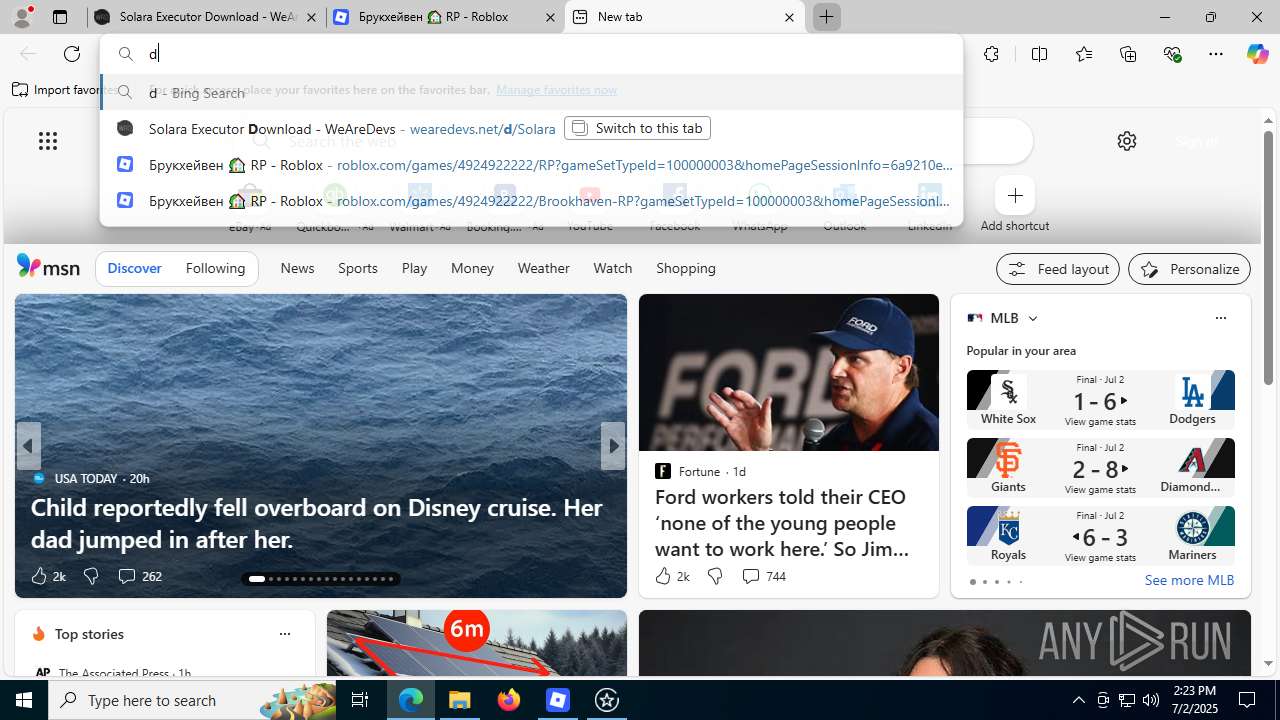This screenshot has width=1280, height=720.
Task: Open Settings and more ellipsis menu
Action: point(1216,54)
